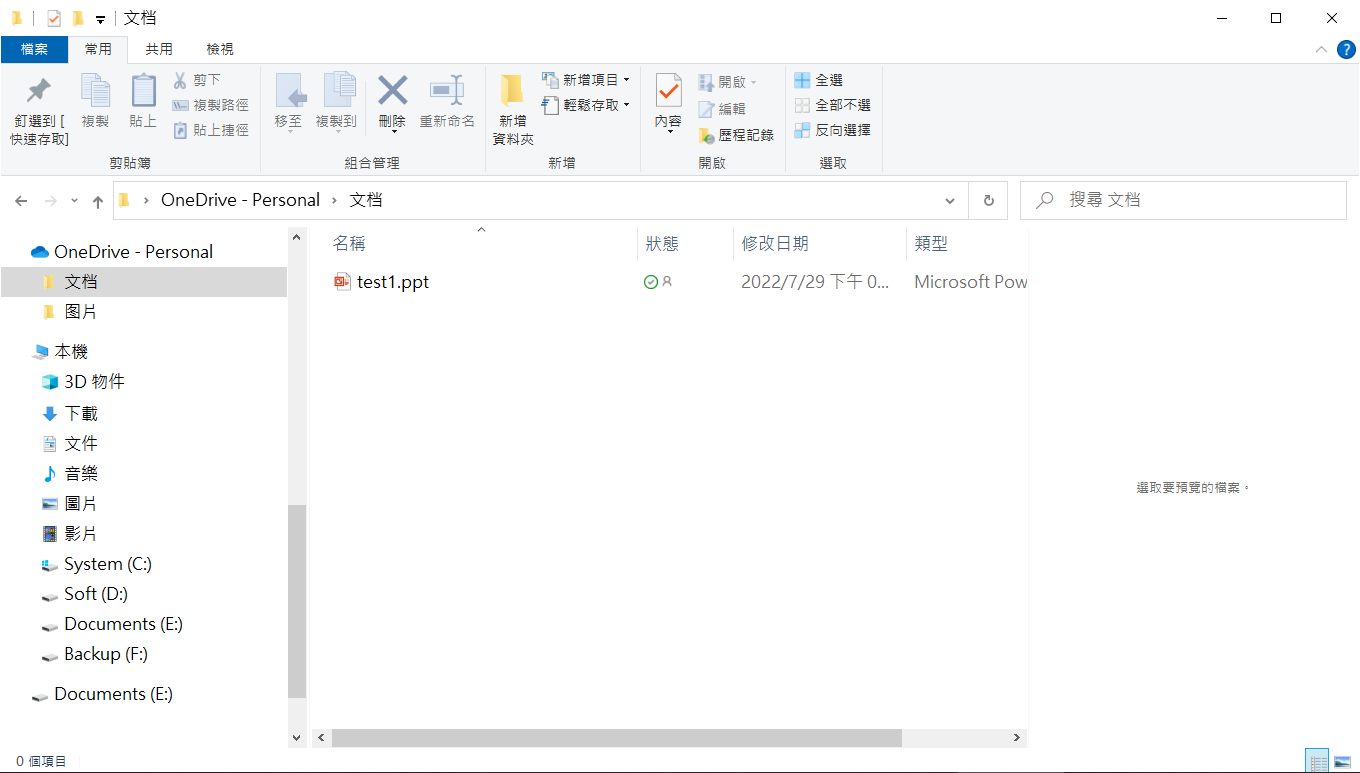Customize quick access toolbar dropdown
Viewport: 1360px width, 773px height.
pos(100,19)
